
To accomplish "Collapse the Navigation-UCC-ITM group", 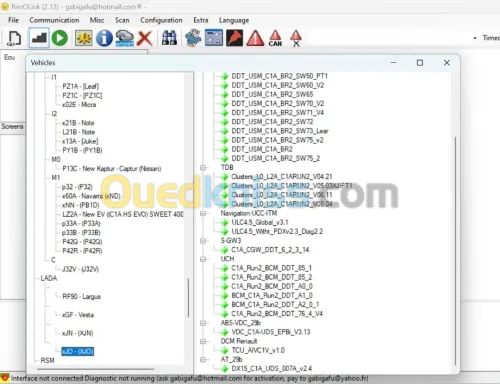I will [x=203, y=213].
